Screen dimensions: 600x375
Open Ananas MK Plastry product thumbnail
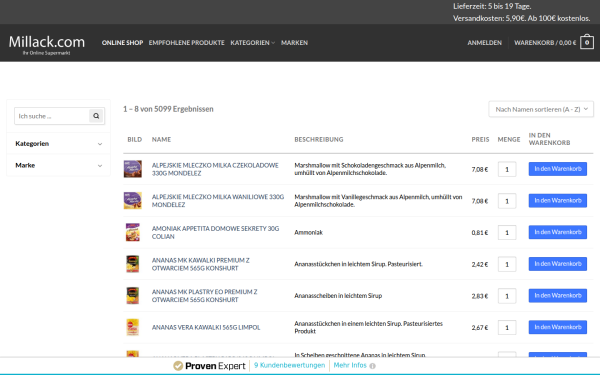tap(133, 296)
